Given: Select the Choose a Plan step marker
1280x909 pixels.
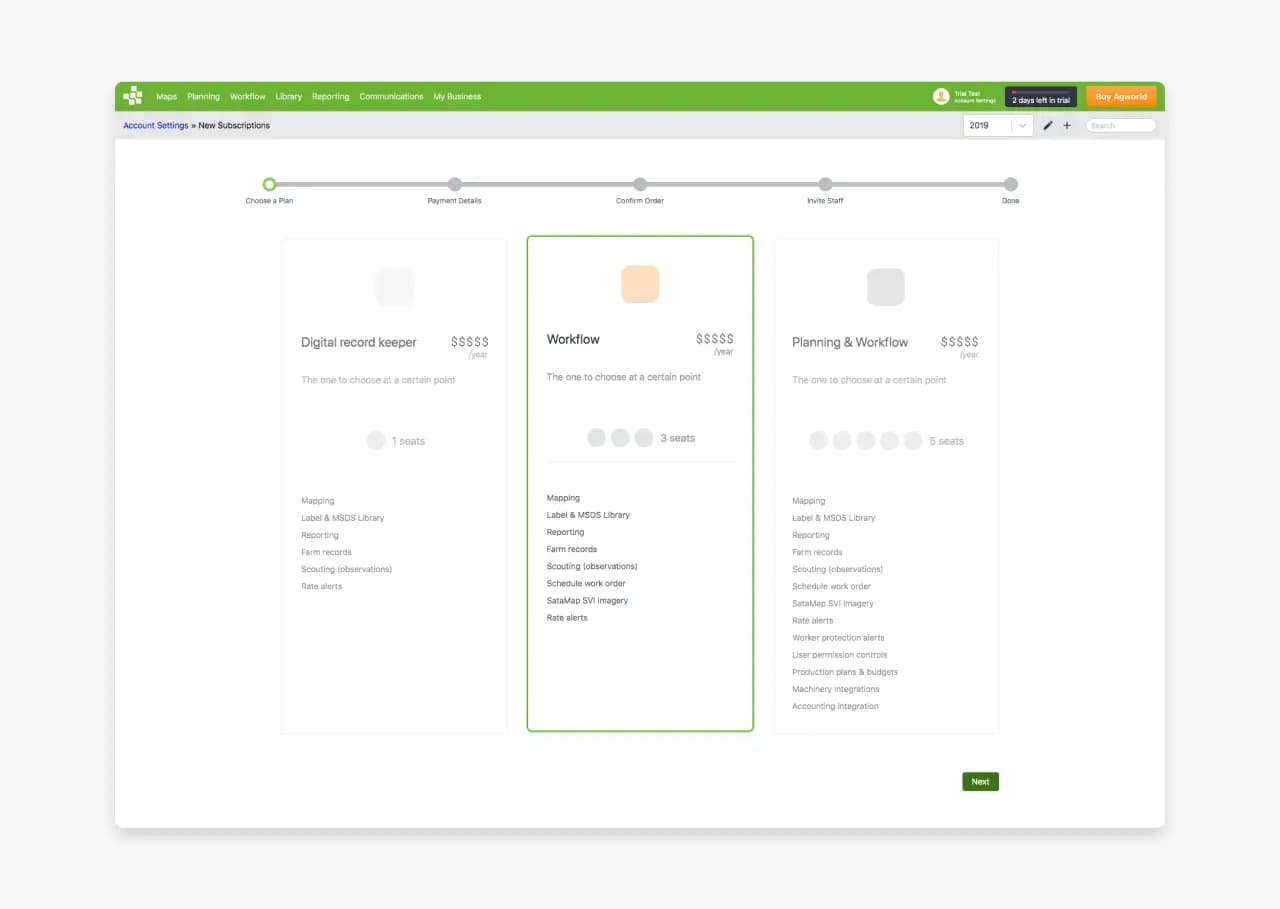Looking at the screenshot, I should click(269, 184).
